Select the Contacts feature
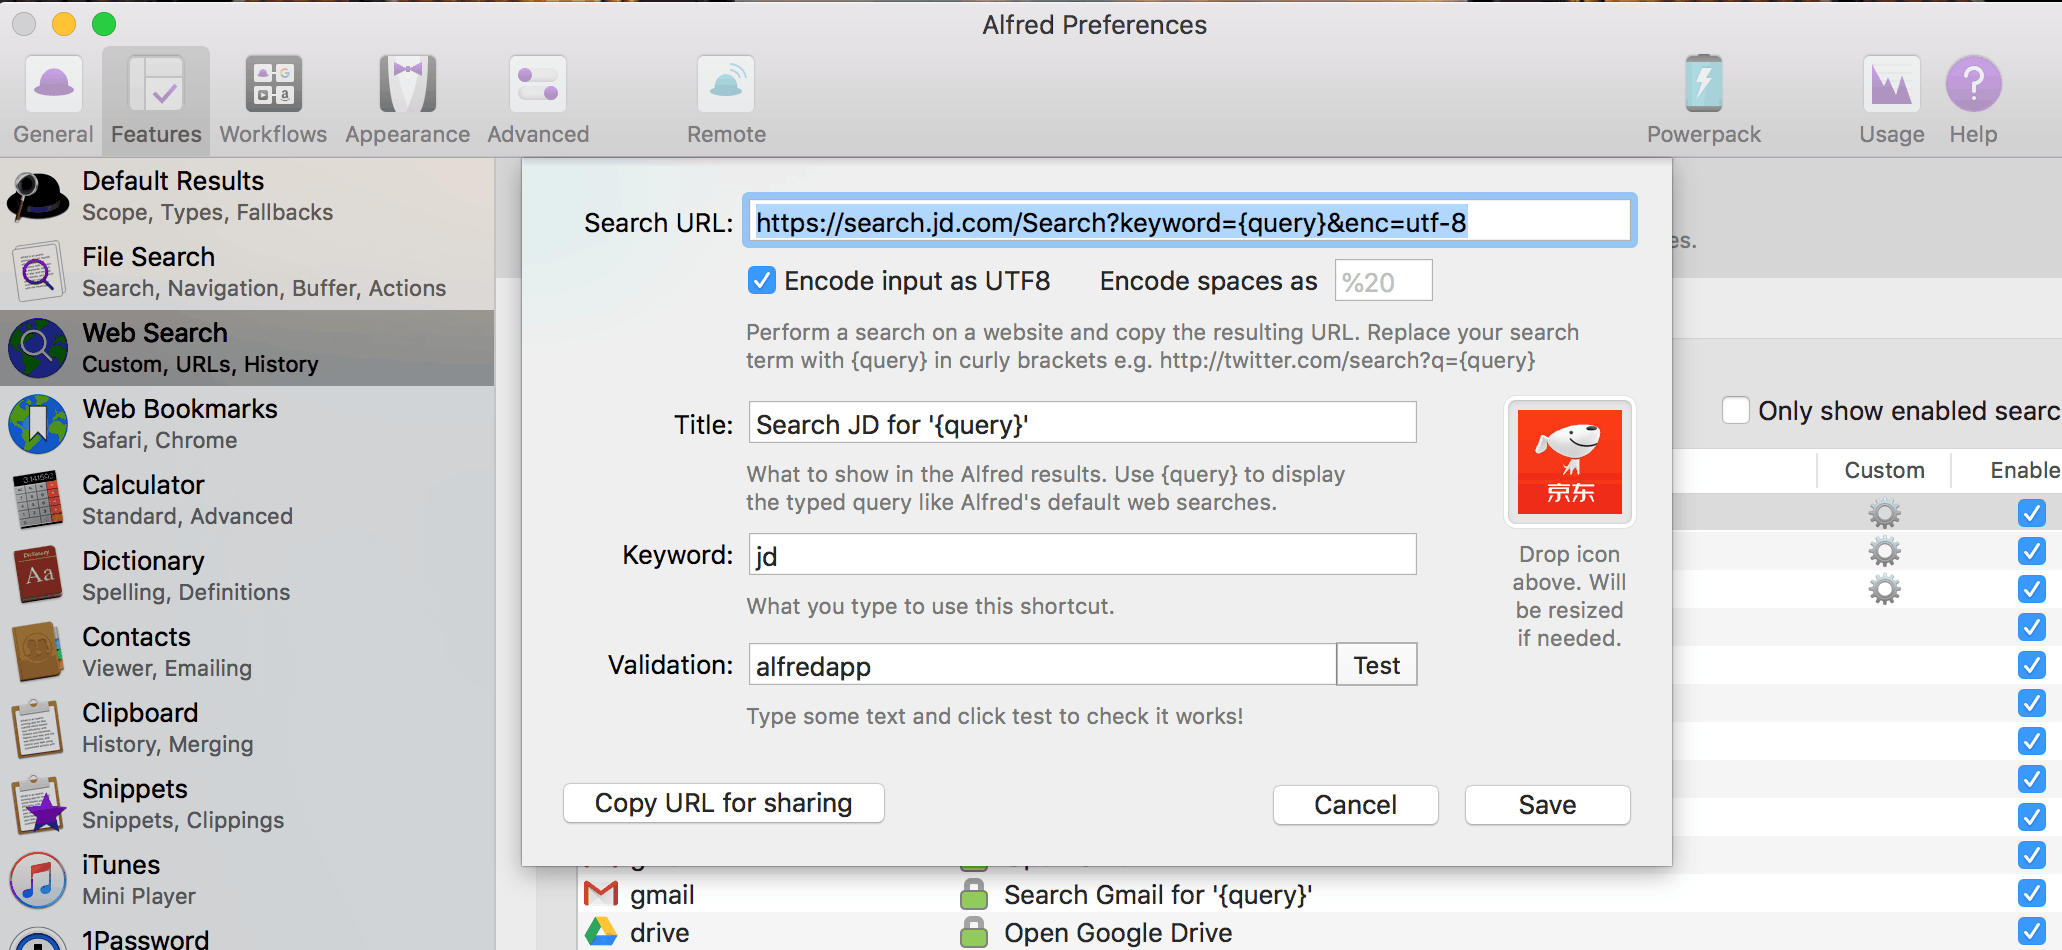Viewport: 2062px width, 950px height. click(x=247, y=652)
